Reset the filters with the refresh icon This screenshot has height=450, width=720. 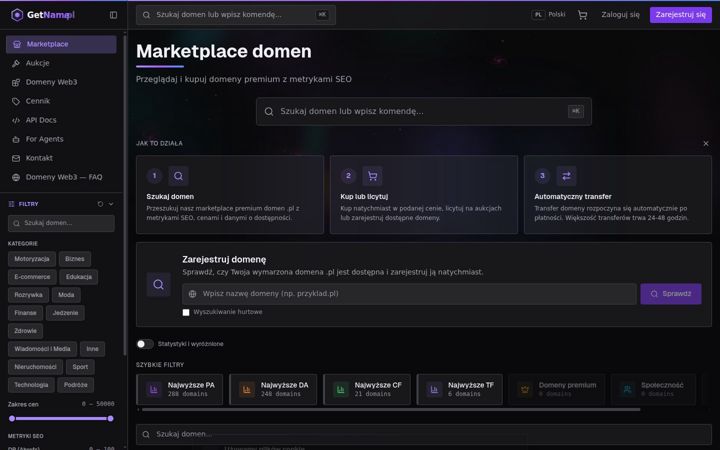point(100,204)
